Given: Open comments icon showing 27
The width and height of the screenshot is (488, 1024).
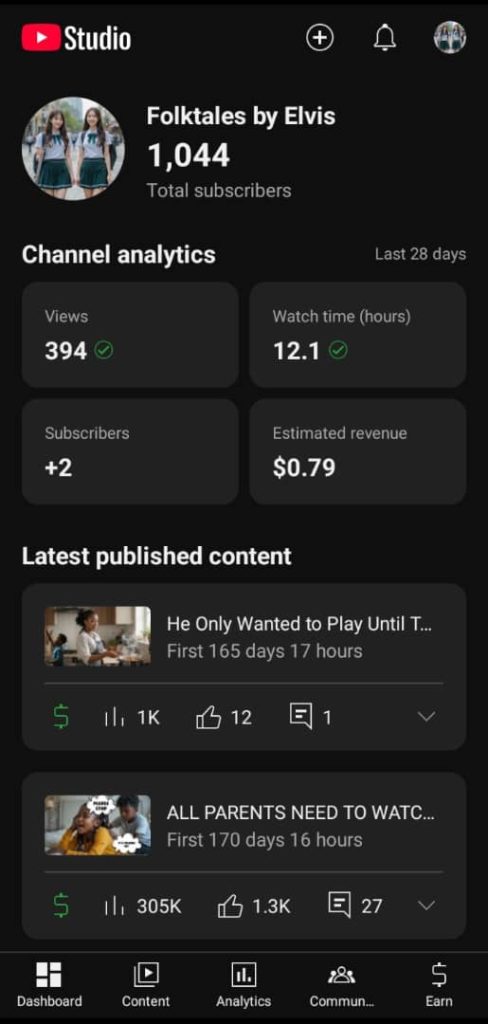Looking at the screenshot, I should 339,905.
